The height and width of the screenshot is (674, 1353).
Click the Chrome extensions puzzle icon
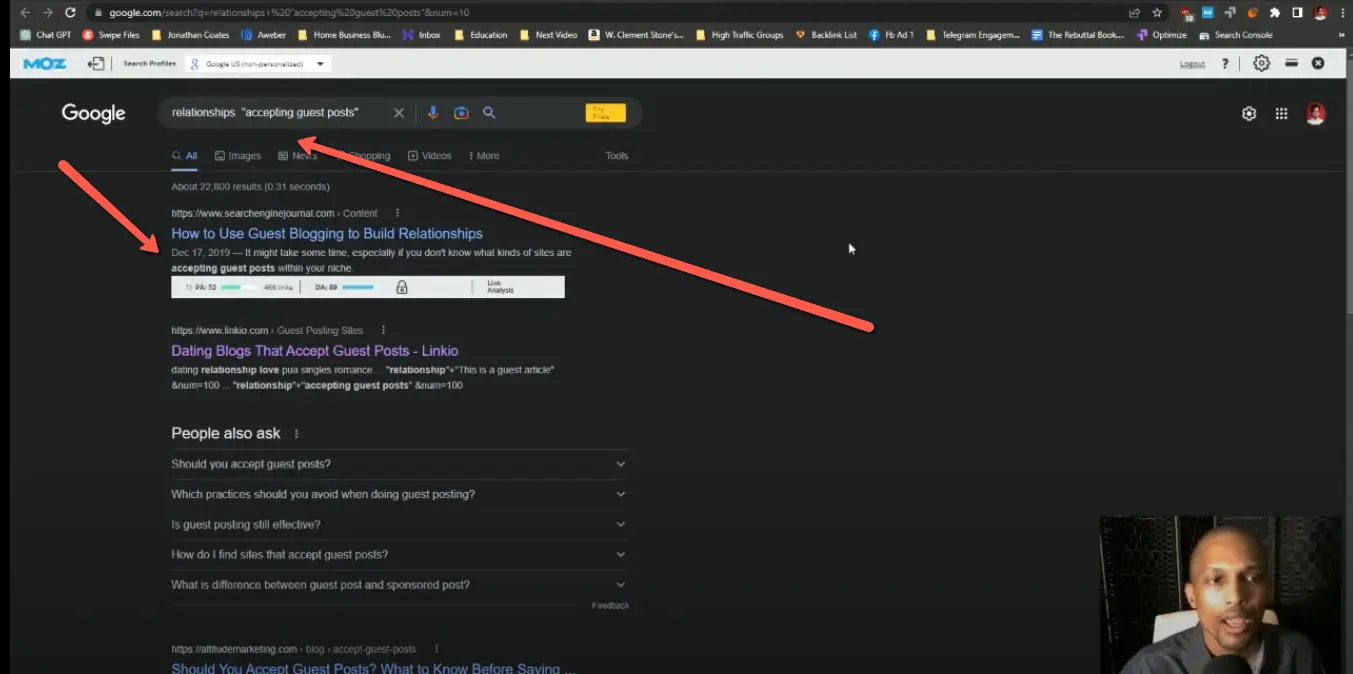click(x=1274, y=12)
